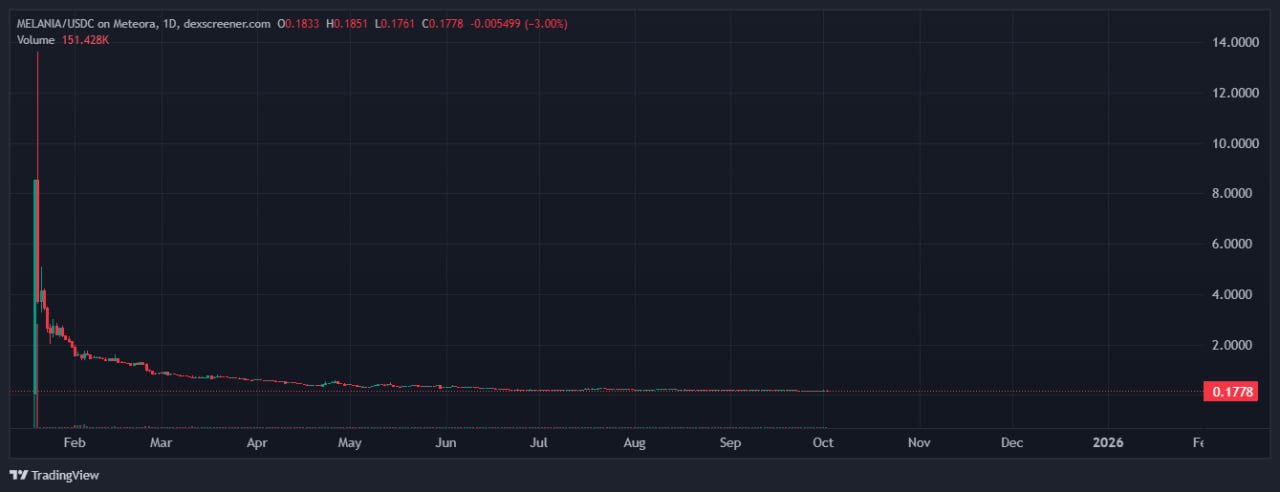Select May on the time axis
The image size is (1280, 492).
coord(349,442)
